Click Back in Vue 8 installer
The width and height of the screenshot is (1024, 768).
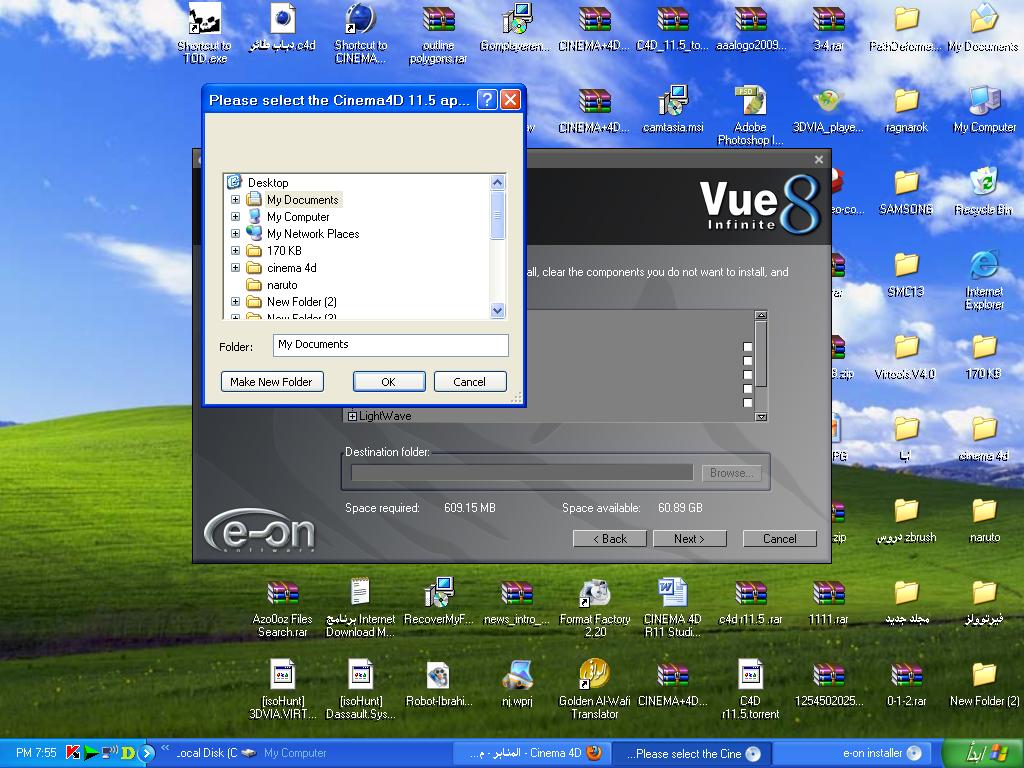[609, 538]
